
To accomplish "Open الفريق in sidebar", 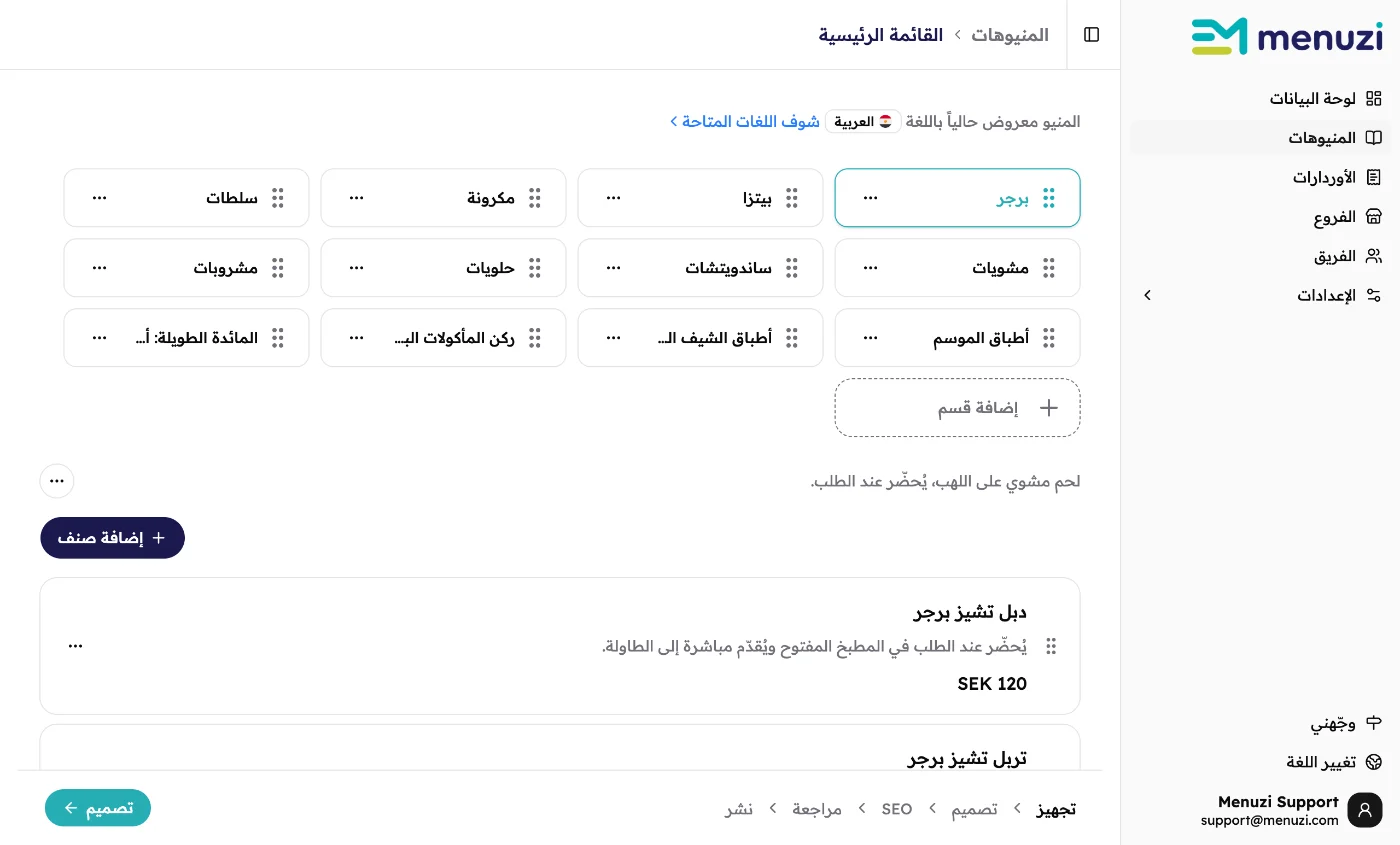I will [1261, 256].
